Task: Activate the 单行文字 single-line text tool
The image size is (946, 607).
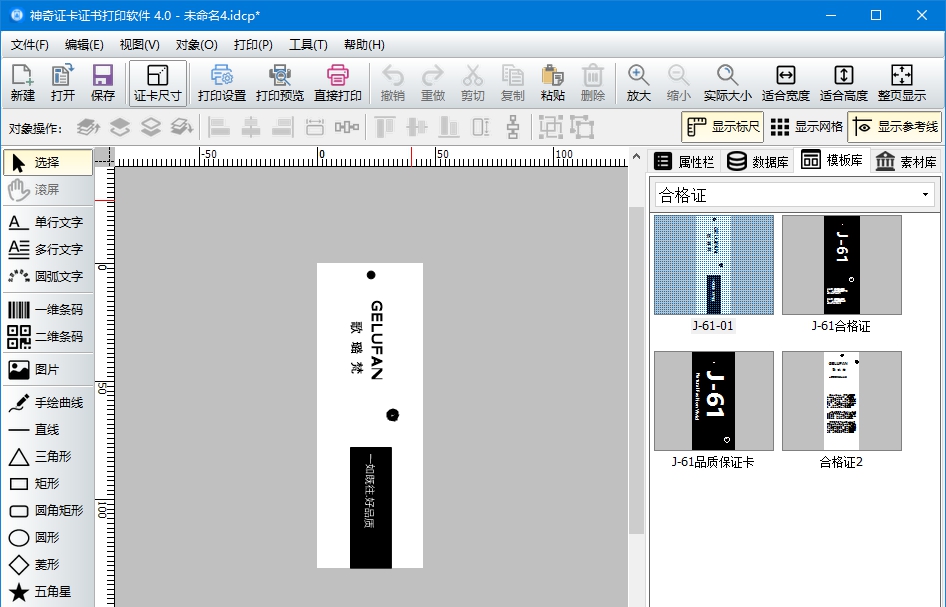Action: click(46, 221)
